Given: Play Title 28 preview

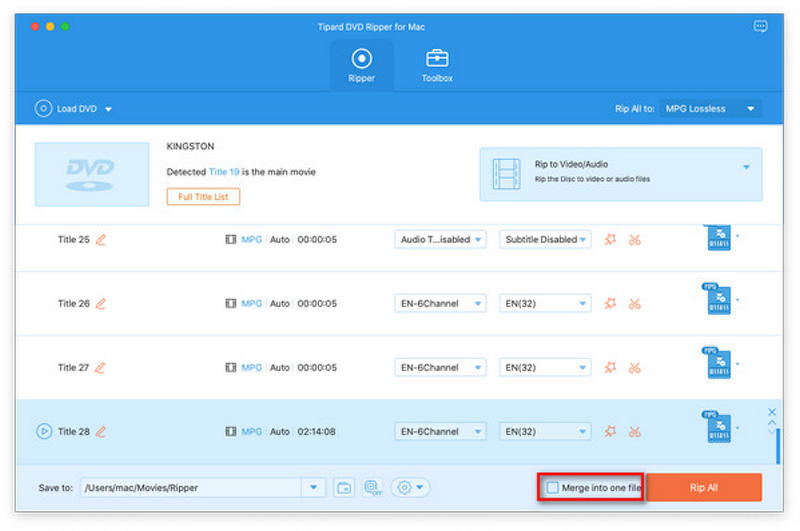Looking at the screenshot, I should click(44, 432).
